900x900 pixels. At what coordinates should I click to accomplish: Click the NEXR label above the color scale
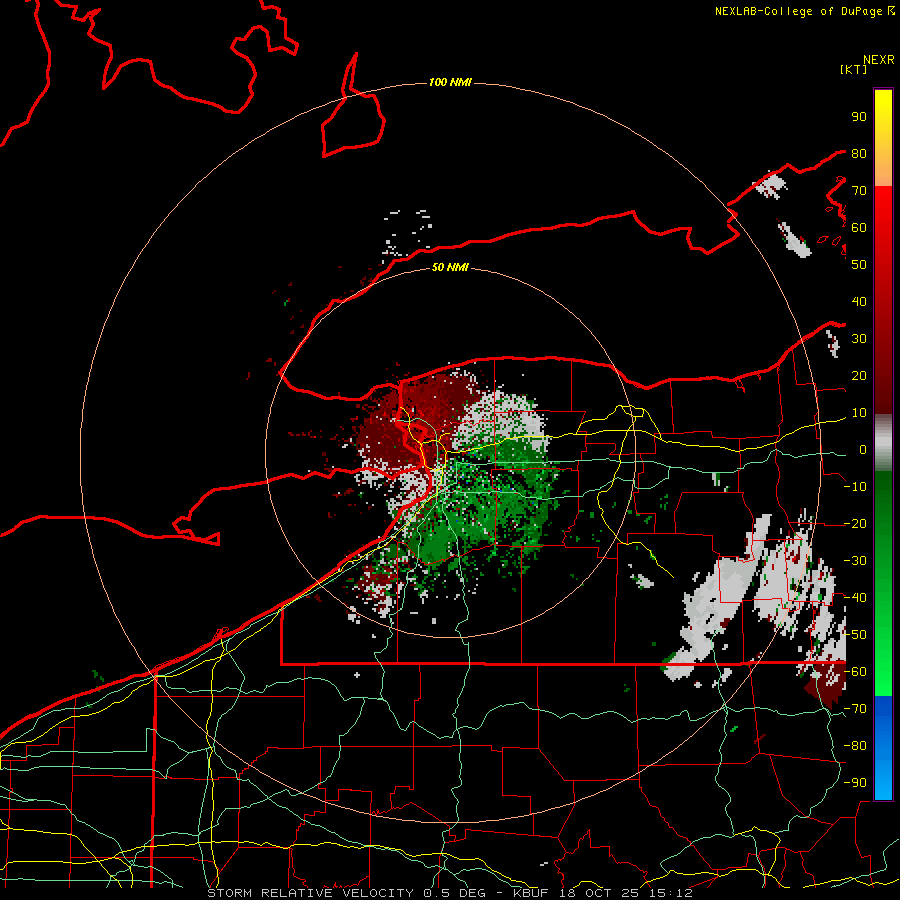879,60
